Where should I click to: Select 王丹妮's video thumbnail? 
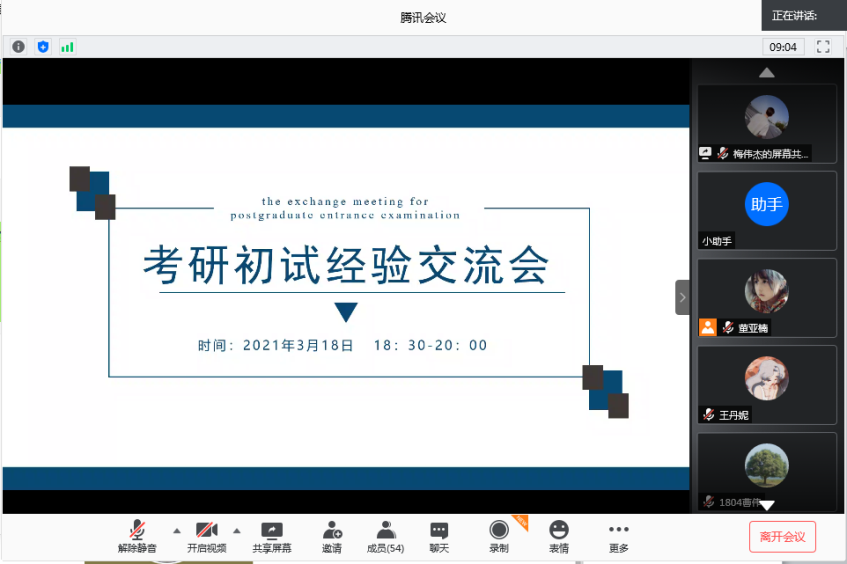[x=767, y=384]
